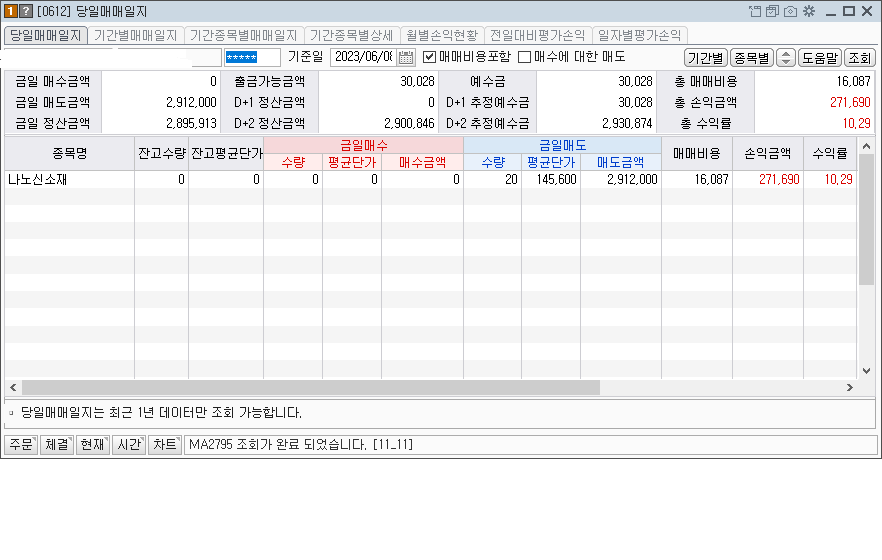Click the 매도금액 column header

pos(620,162)
